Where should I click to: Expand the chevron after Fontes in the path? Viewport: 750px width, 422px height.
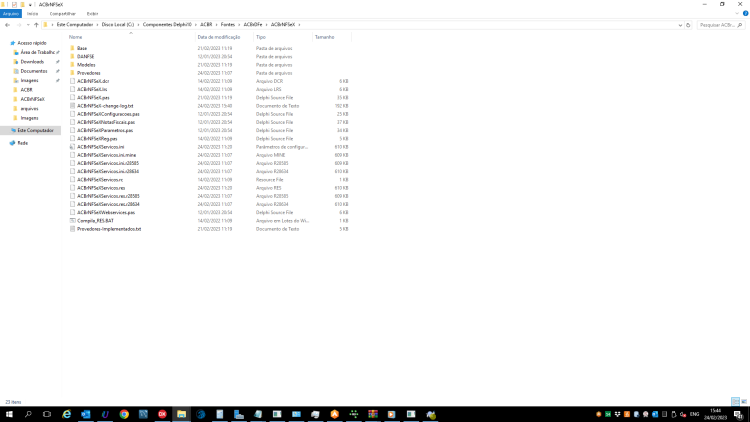coord(239,25)
